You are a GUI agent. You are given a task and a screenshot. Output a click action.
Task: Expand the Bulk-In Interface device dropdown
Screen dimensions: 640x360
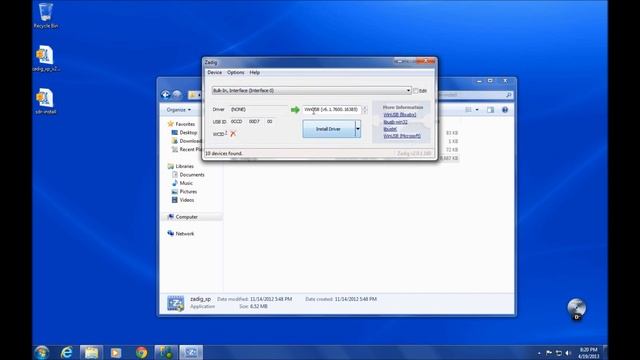pyautogui.click(x=408, y=90)
